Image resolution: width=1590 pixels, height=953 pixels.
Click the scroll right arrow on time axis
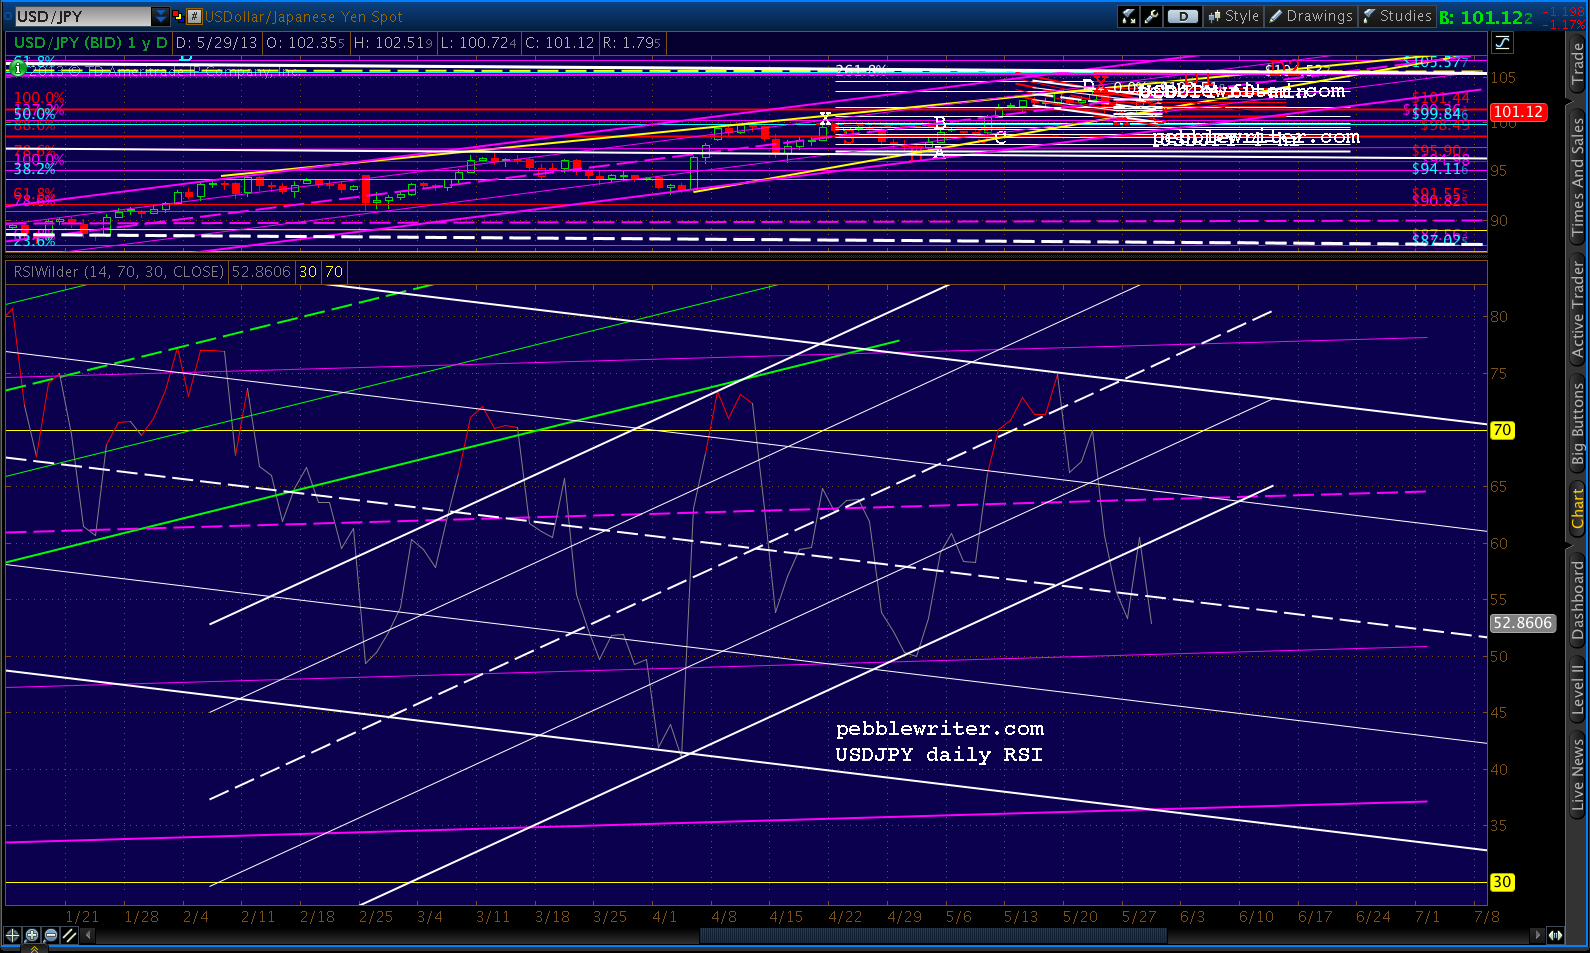[1537, 935]
